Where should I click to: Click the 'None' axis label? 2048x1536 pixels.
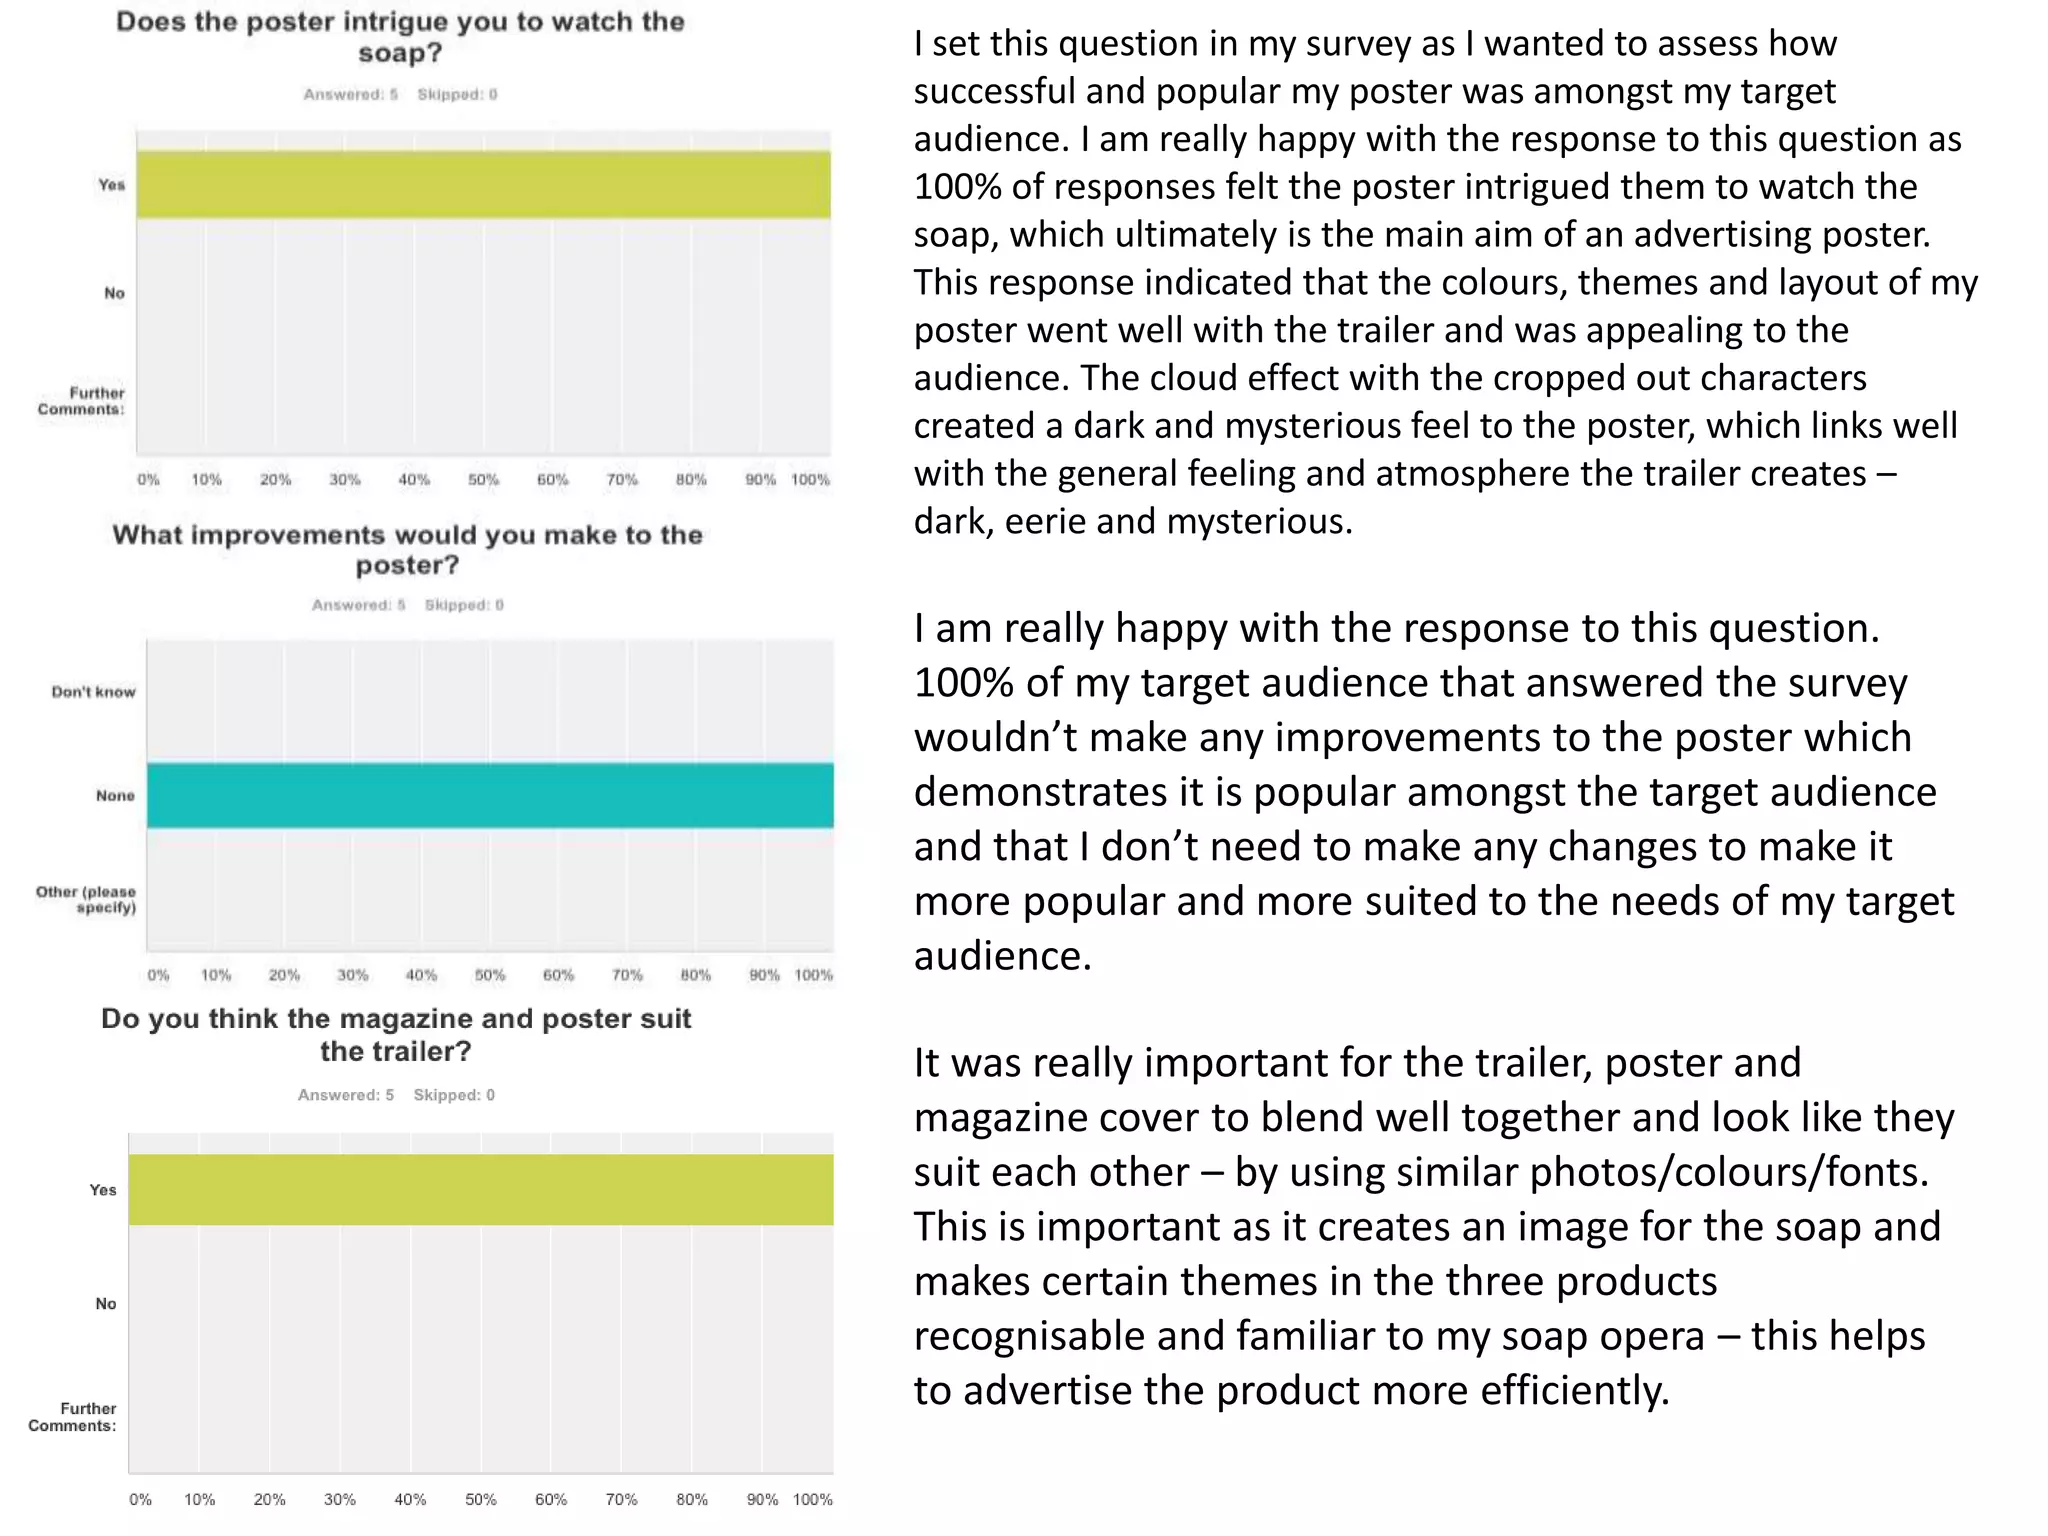115,796
